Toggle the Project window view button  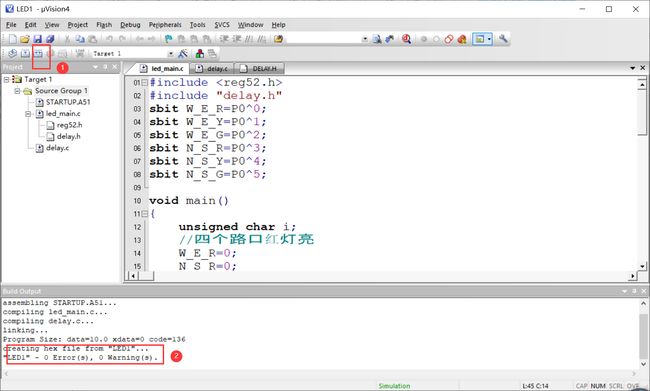tap(480, 39)
